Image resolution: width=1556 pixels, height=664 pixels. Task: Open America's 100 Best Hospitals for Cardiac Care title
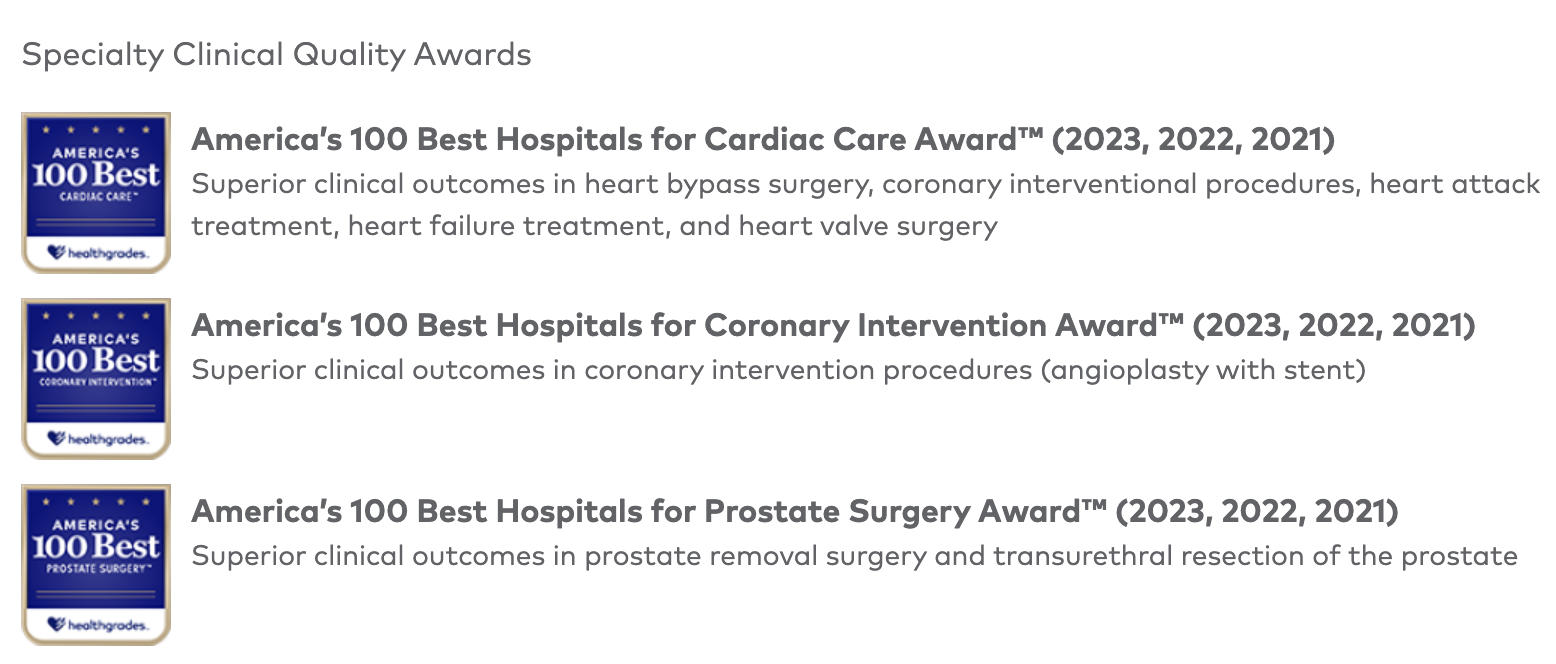tap(763, 140)
